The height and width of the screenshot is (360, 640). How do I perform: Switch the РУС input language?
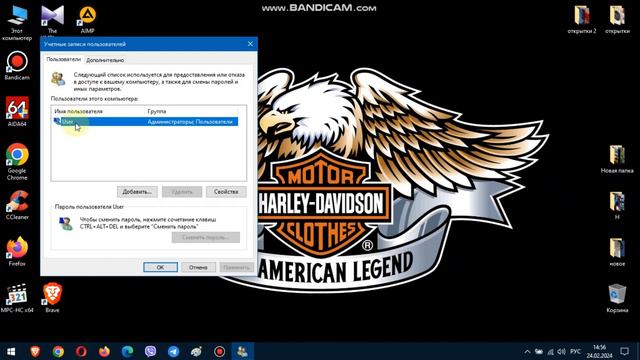(x=575, y=351)
